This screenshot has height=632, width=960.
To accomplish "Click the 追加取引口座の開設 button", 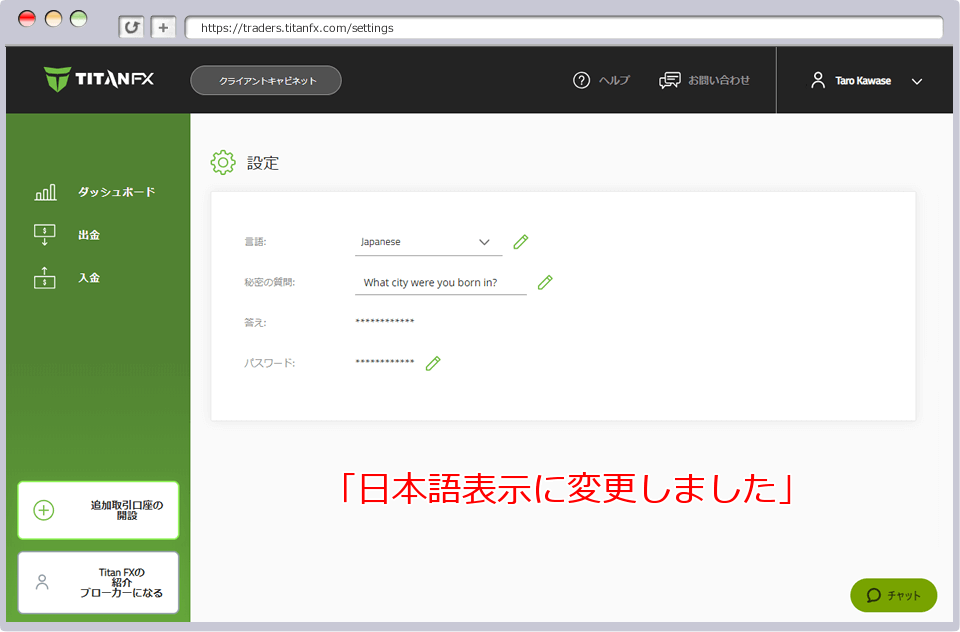I will [97, 510].
